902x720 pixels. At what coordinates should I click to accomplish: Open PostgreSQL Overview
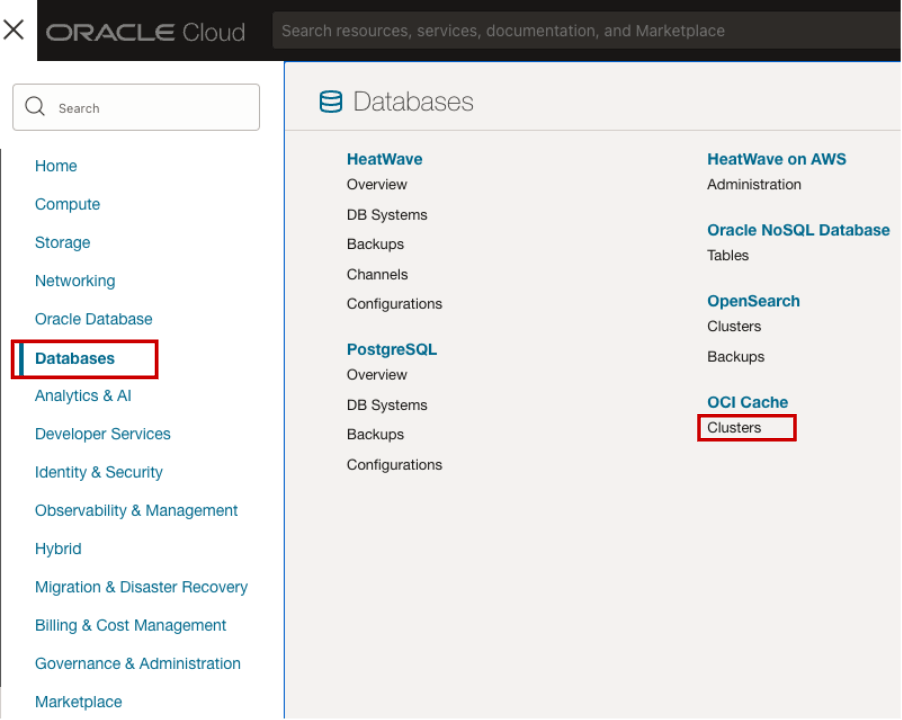pyautogui.click(x=377, y=375)
